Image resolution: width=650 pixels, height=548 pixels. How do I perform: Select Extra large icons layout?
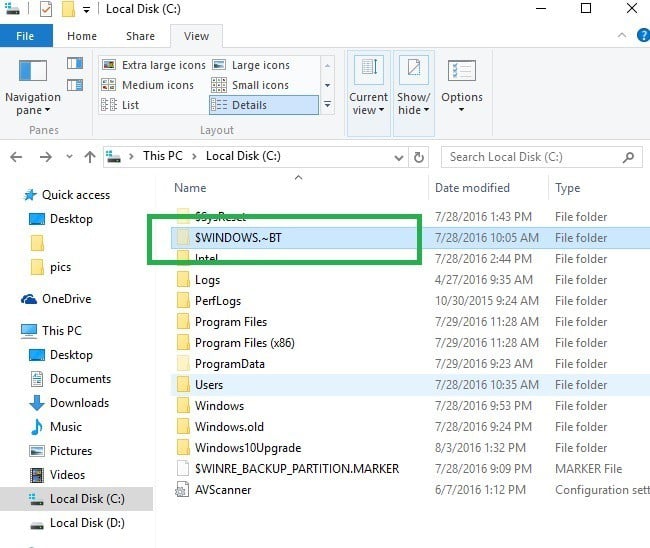tap(154, 65)
